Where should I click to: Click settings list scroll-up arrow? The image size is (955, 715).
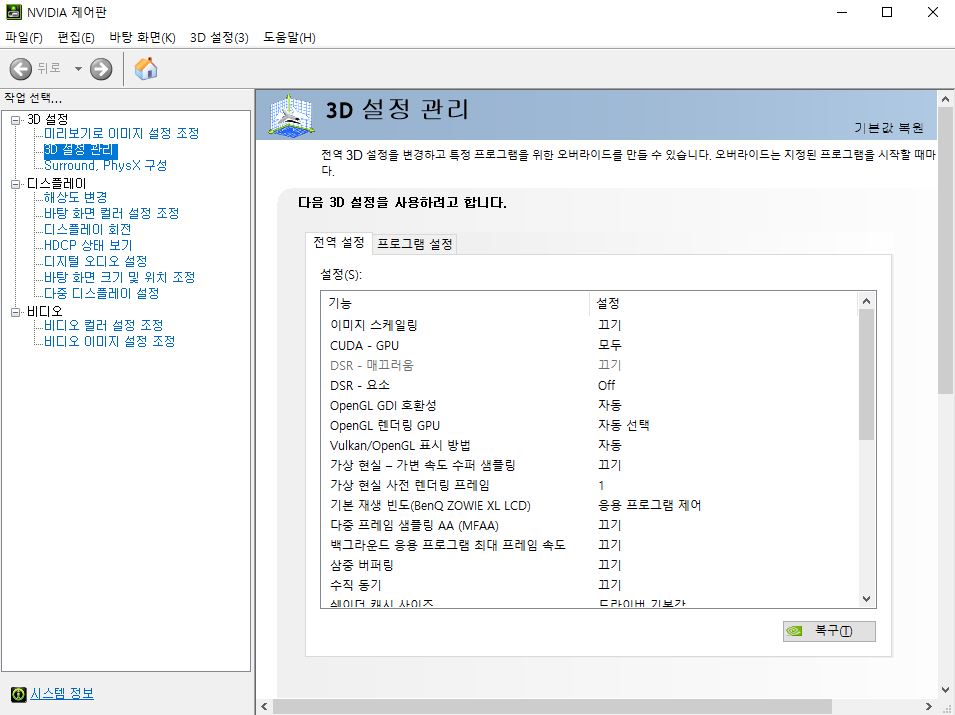click(866, 301)
